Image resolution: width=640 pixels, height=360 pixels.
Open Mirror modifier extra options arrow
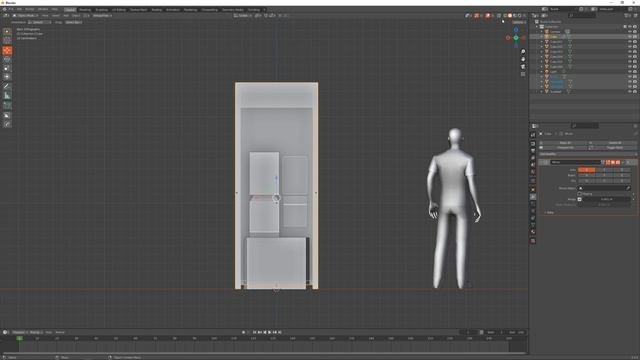point(623,162)
